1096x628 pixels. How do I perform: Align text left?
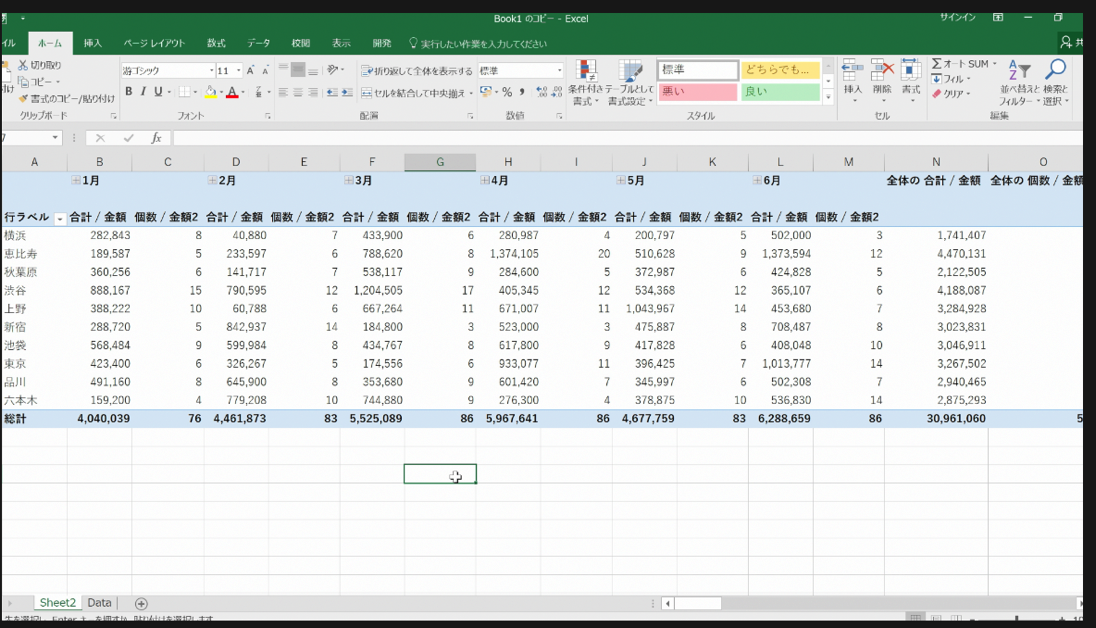click(x=283, y=92)
